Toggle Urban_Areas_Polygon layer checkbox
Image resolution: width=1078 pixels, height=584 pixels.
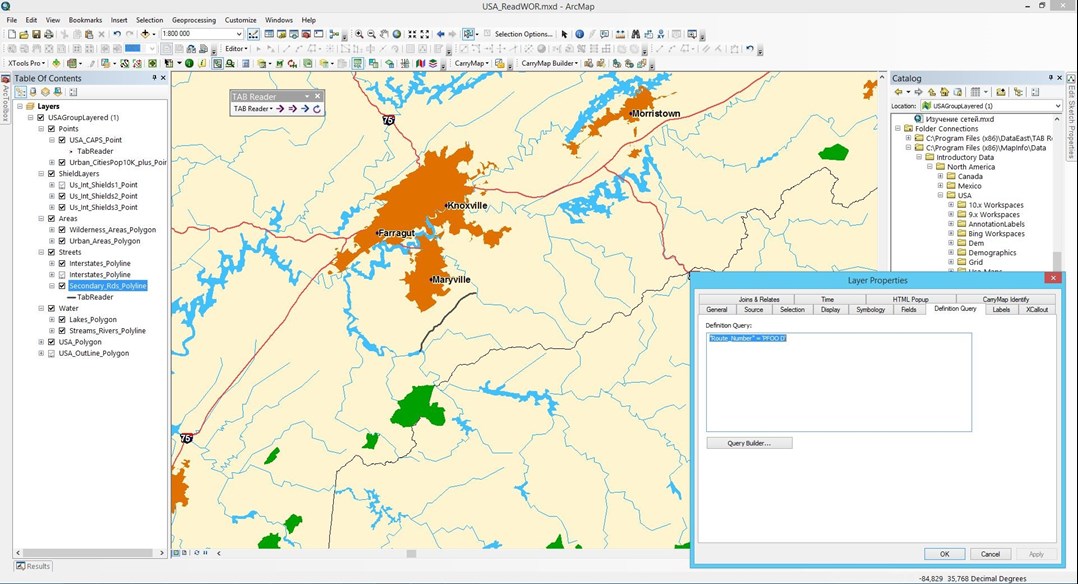(x=63, y=241)
